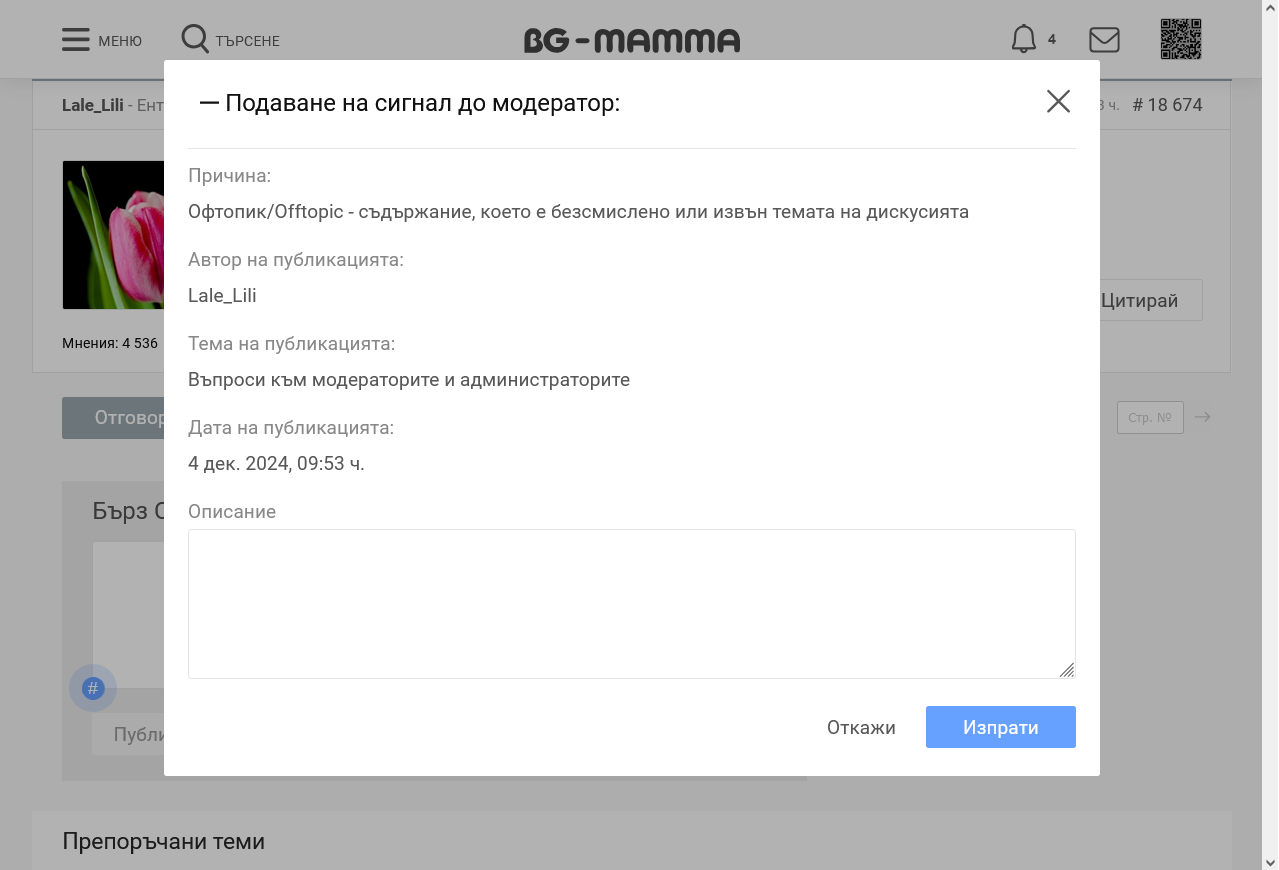Click the BG-Mamma logo
The width and height of the screenshot is (1279, 870).
[x=632, y=41]
